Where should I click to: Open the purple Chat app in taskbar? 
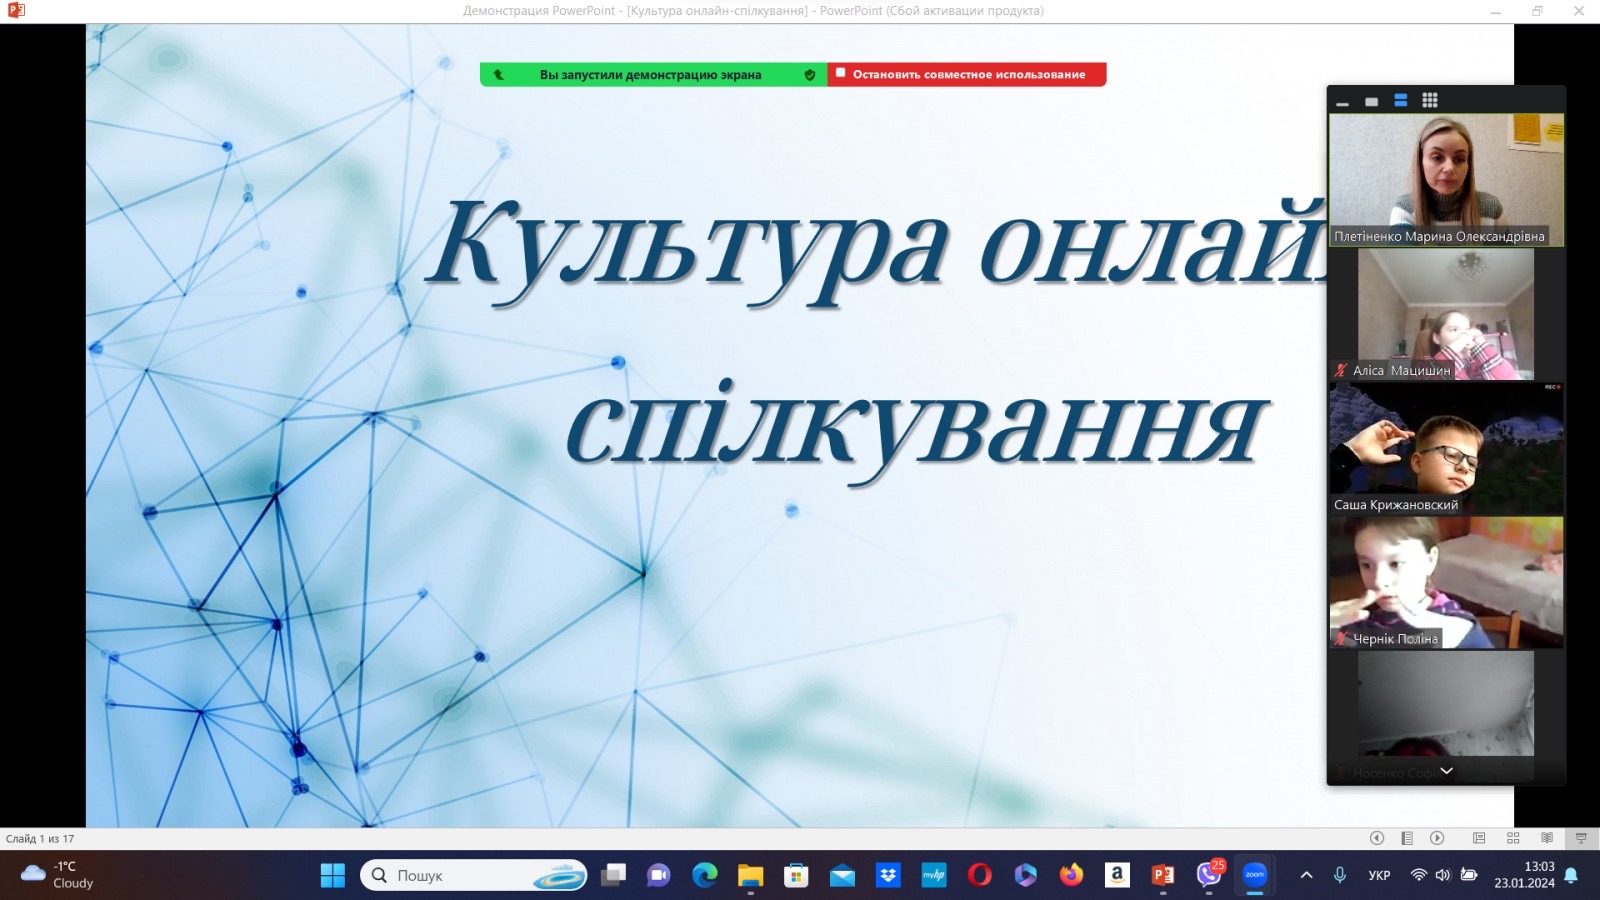click(658, 875)
